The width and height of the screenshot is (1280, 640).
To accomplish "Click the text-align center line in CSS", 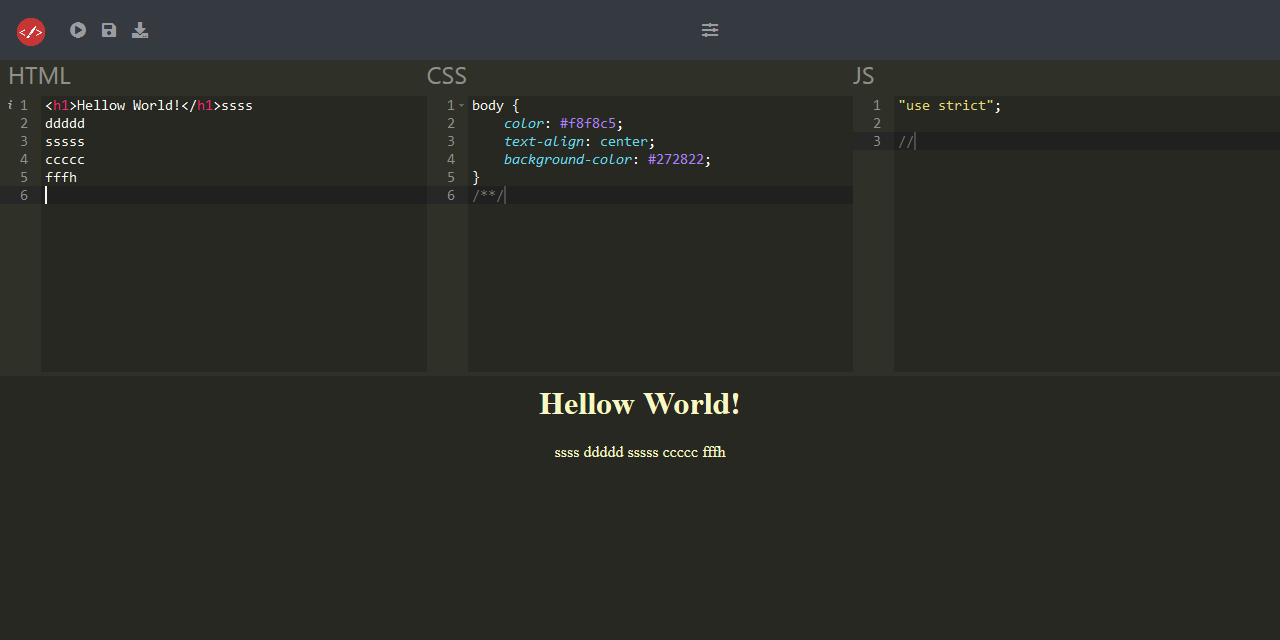I will point(579,141).
